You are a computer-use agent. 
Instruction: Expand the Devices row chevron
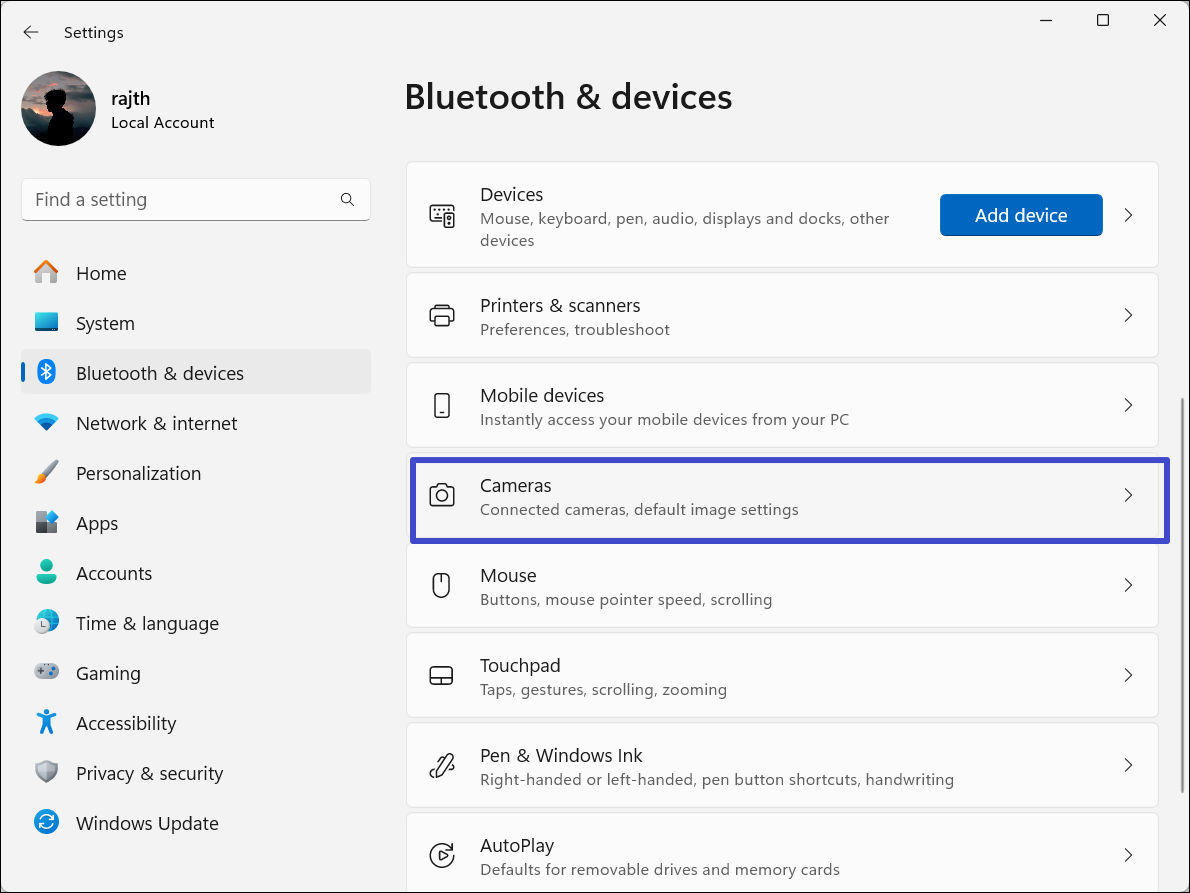pyautogui.click(x=1128, y=215)
